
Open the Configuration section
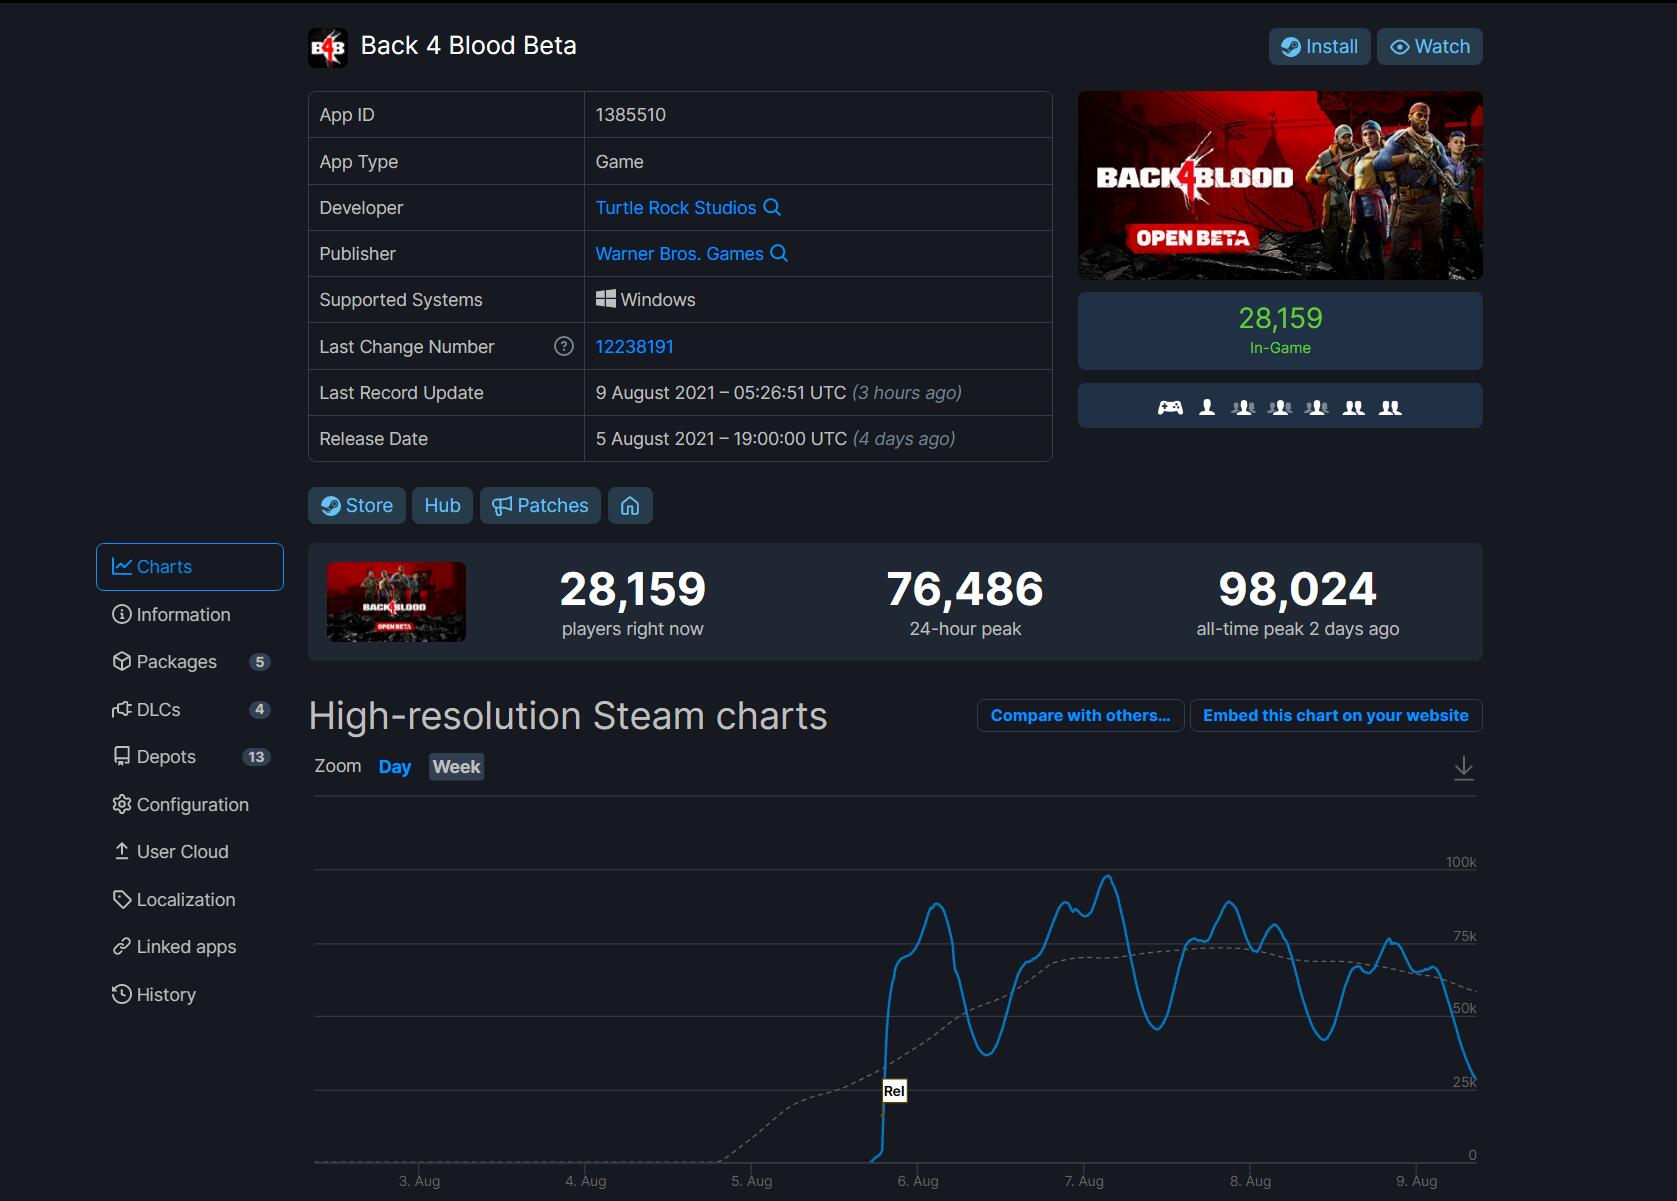coord(190,805)
